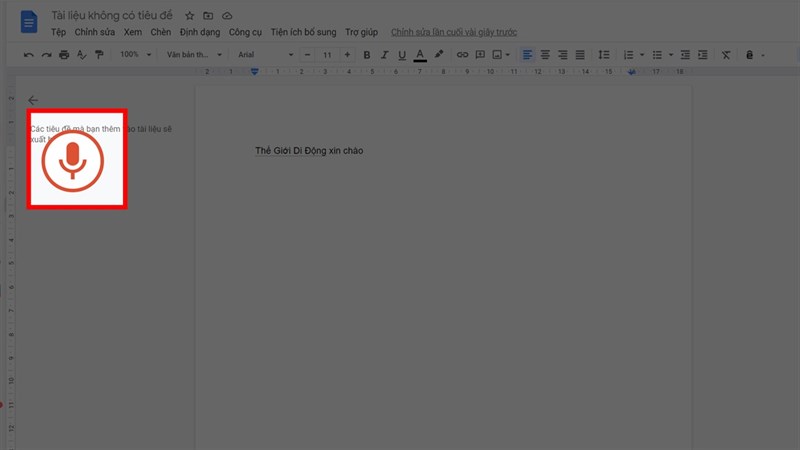Click the insert image icon

497,55
